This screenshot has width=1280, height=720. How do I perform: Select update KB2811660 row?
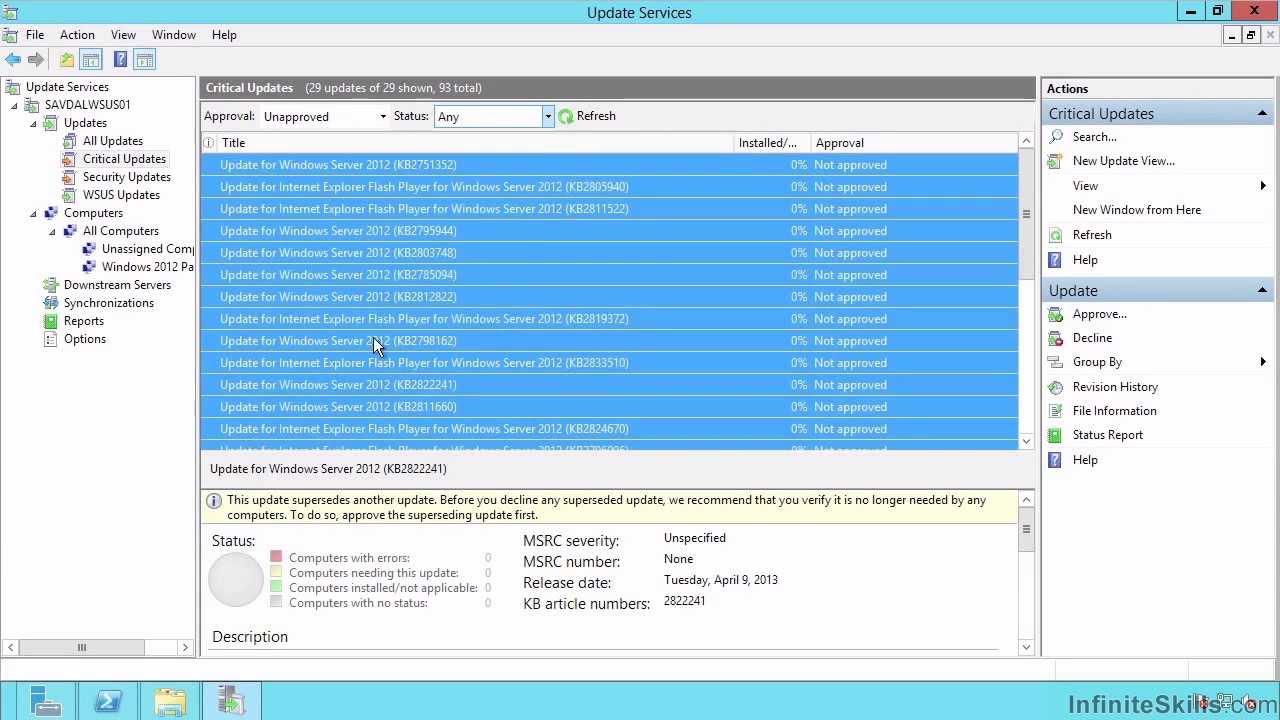point(609,407)
